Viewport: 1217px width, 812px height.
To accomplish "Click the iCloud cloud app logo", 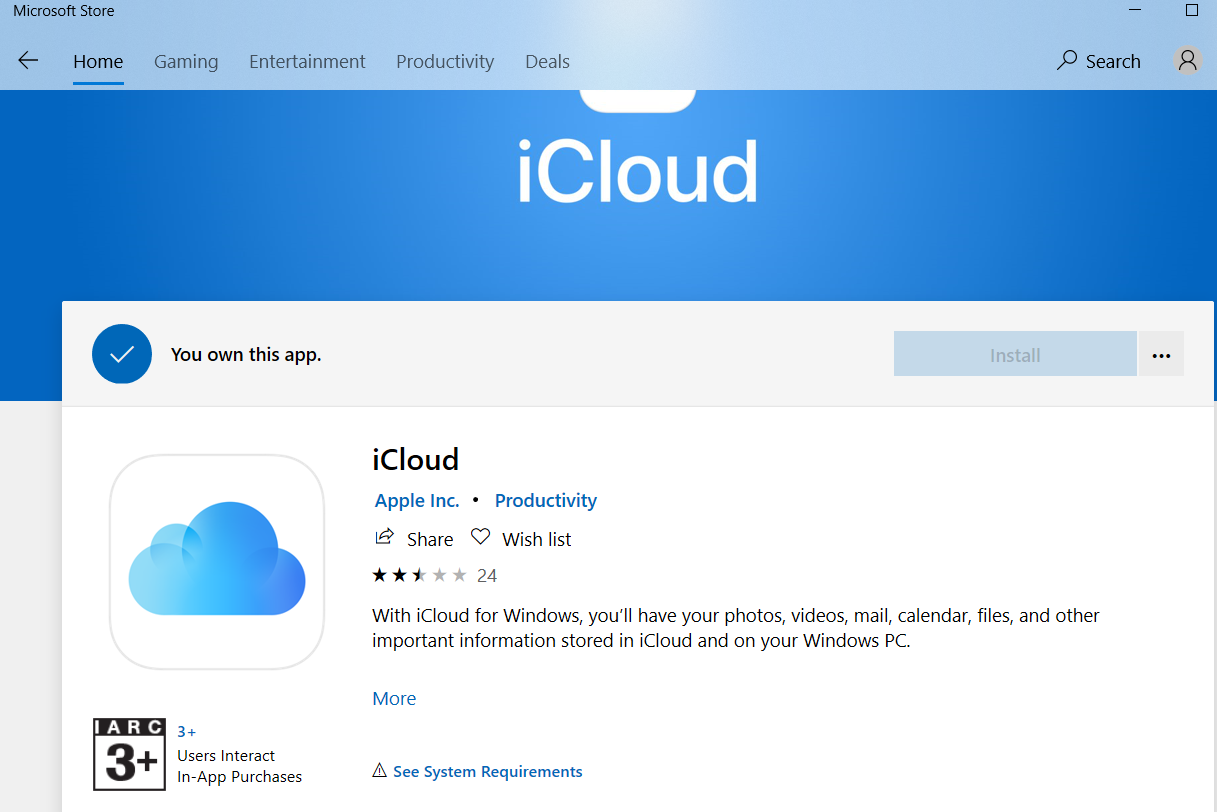I will 217,562.
